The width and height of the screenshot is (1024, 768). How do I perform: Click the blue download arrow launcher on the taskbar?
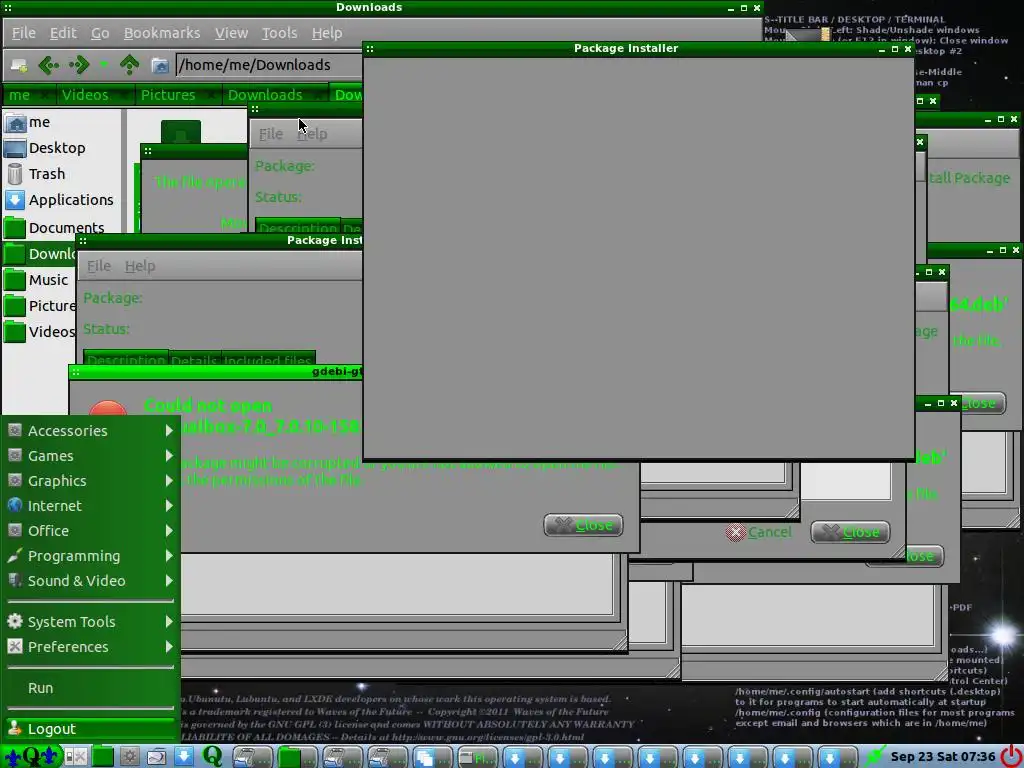(184, 756)
